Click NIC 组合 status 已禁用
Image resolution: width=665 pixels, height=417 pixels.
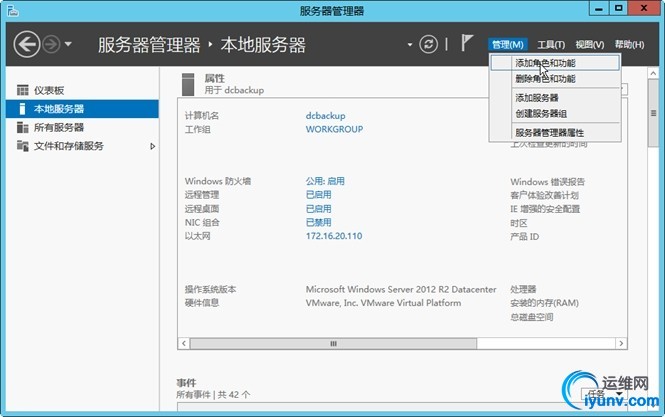(319, 222)
